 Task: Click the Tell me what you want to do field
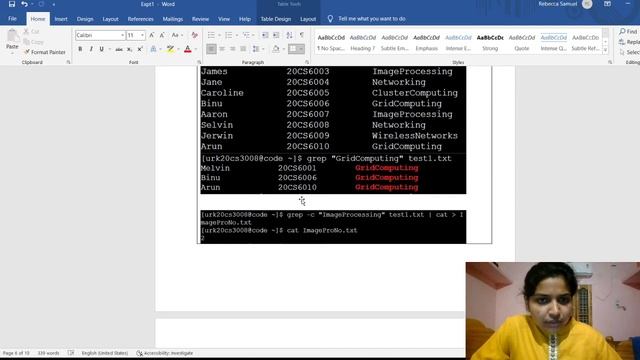pyautogui.click(x=372, y=19)
